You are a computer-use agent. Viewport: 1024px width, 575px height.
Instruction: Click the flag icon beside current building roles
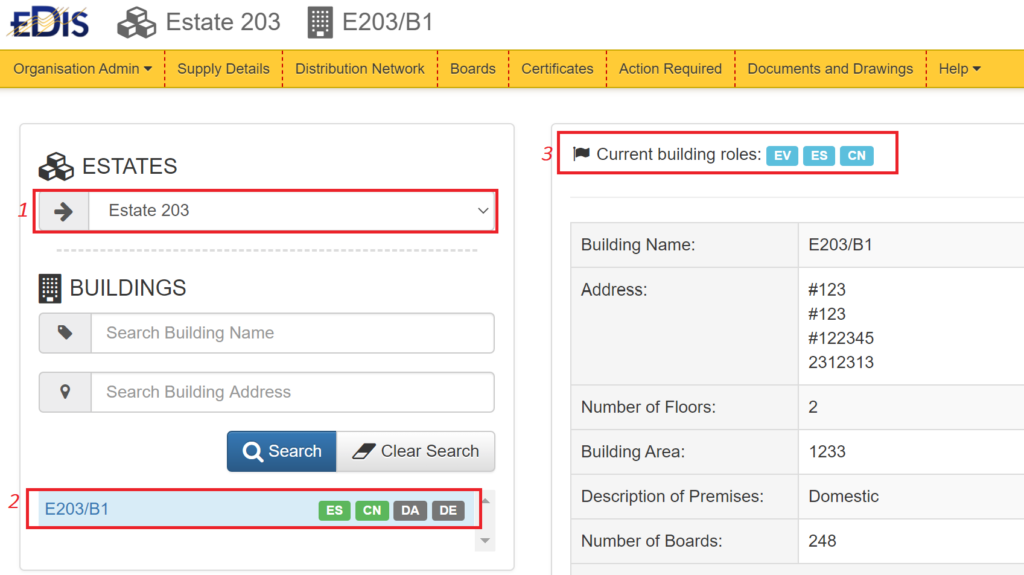tap(581, 154)
